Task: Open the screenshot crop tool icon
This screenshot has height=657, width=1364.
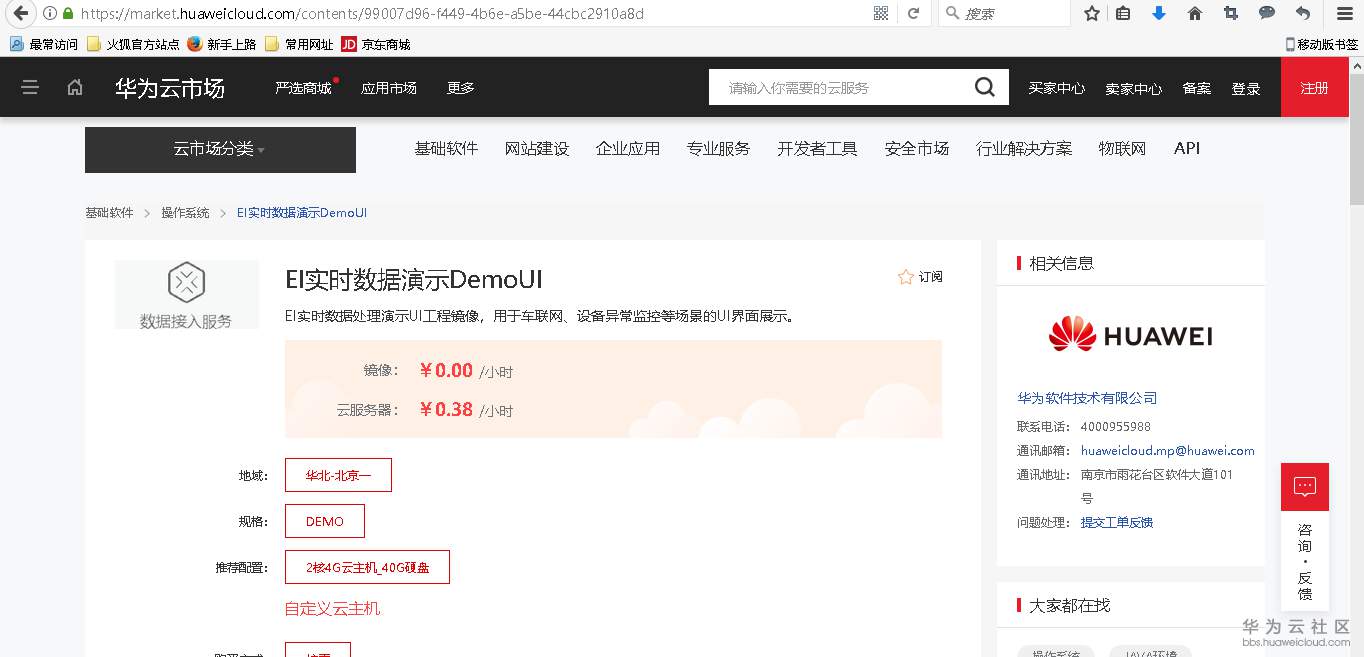Action: pyautogui.click(x=1231, y=14)
